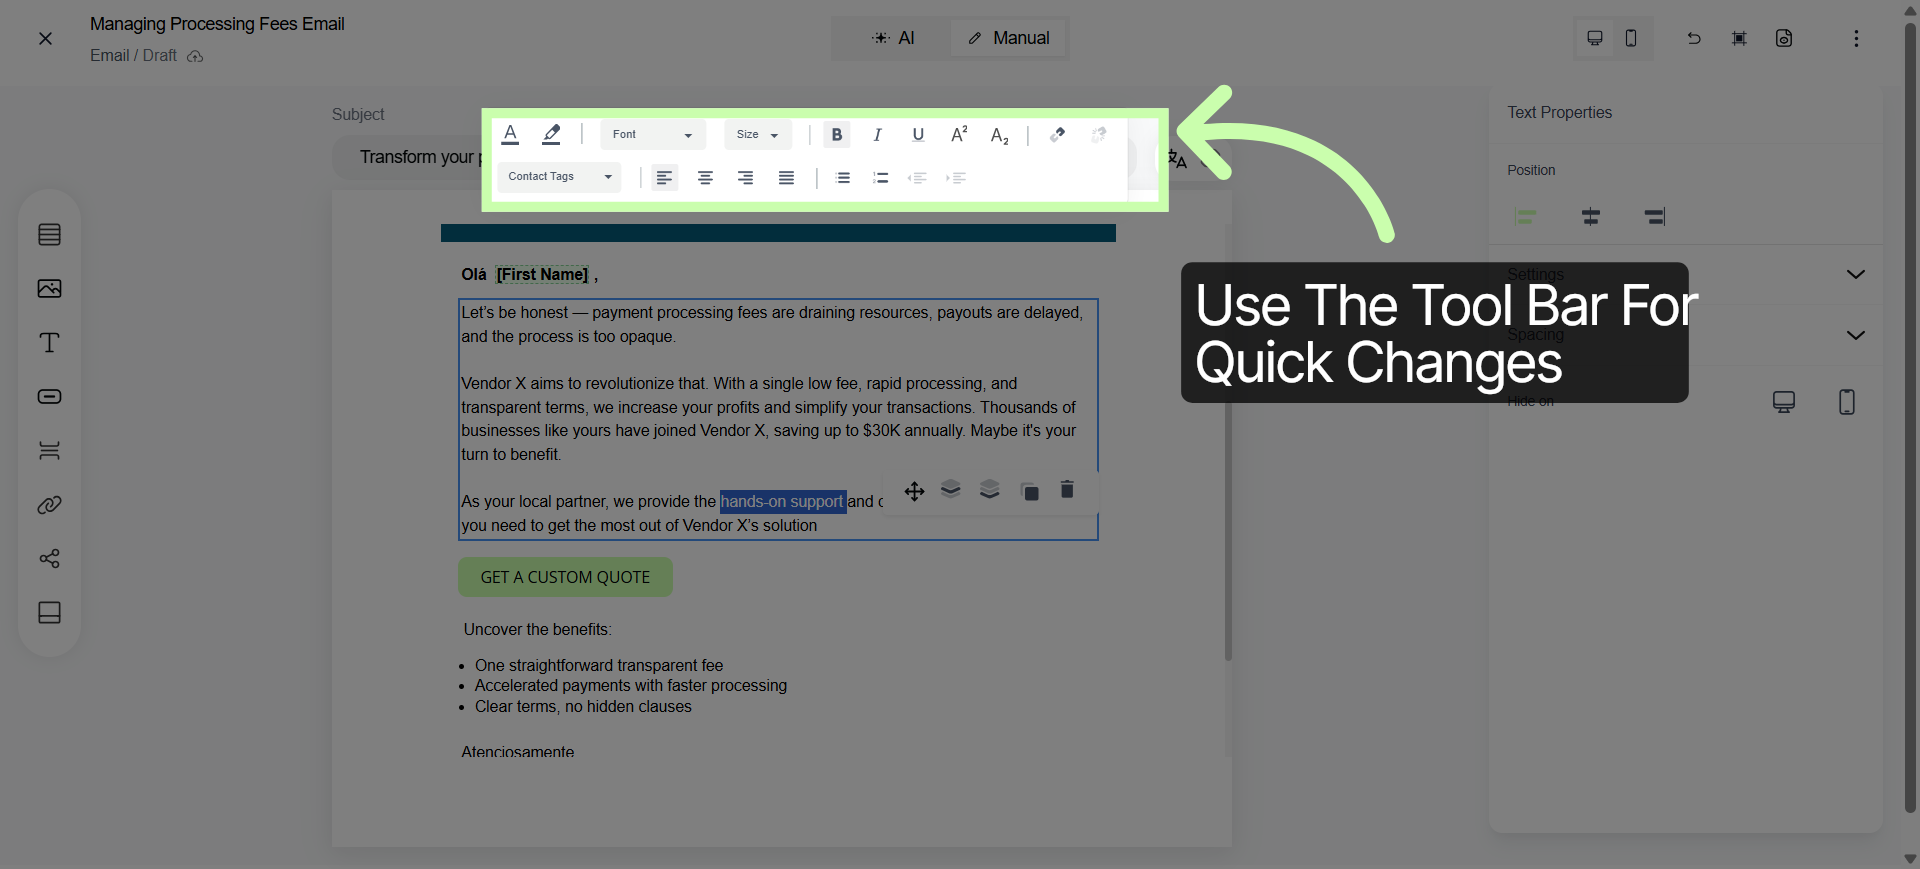Add a divider block from sidebar
The height and width of the screenshot is (869, 1920).
(x=49, y=450)
